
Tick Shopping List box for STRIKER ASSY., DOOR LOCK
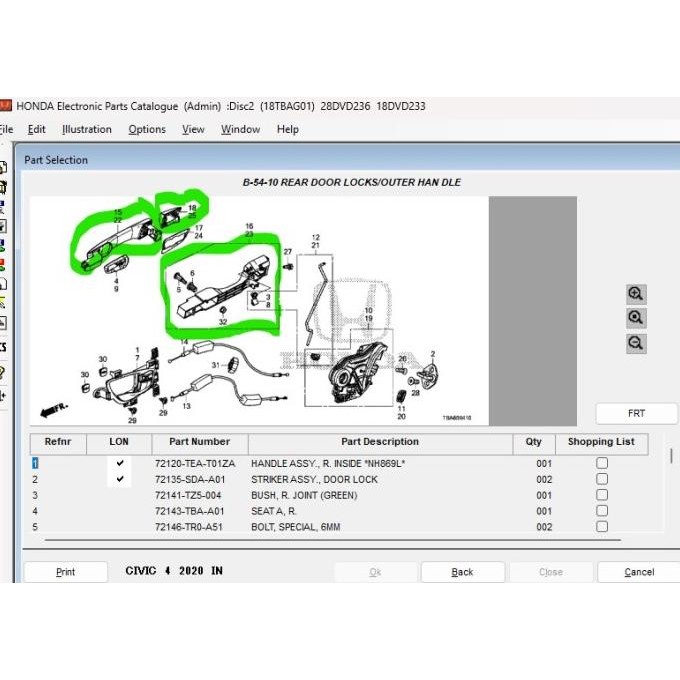(602, 479)
